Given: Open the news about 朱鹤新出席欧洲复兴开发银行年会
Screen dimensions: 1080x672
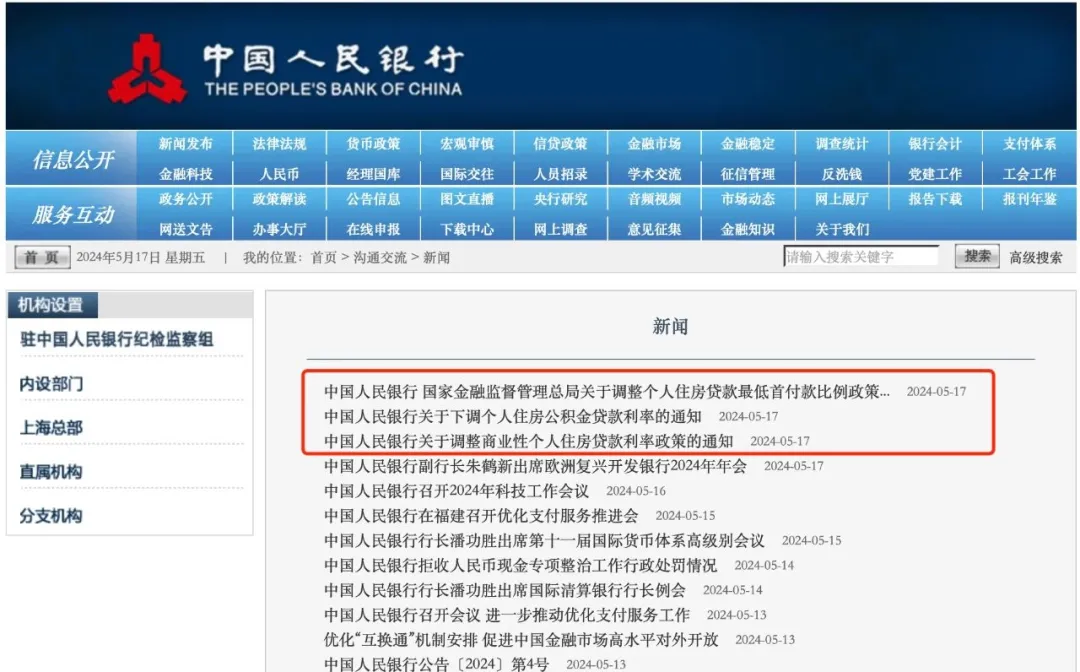Looking at the screenshot, I should [x=535, y=466].
